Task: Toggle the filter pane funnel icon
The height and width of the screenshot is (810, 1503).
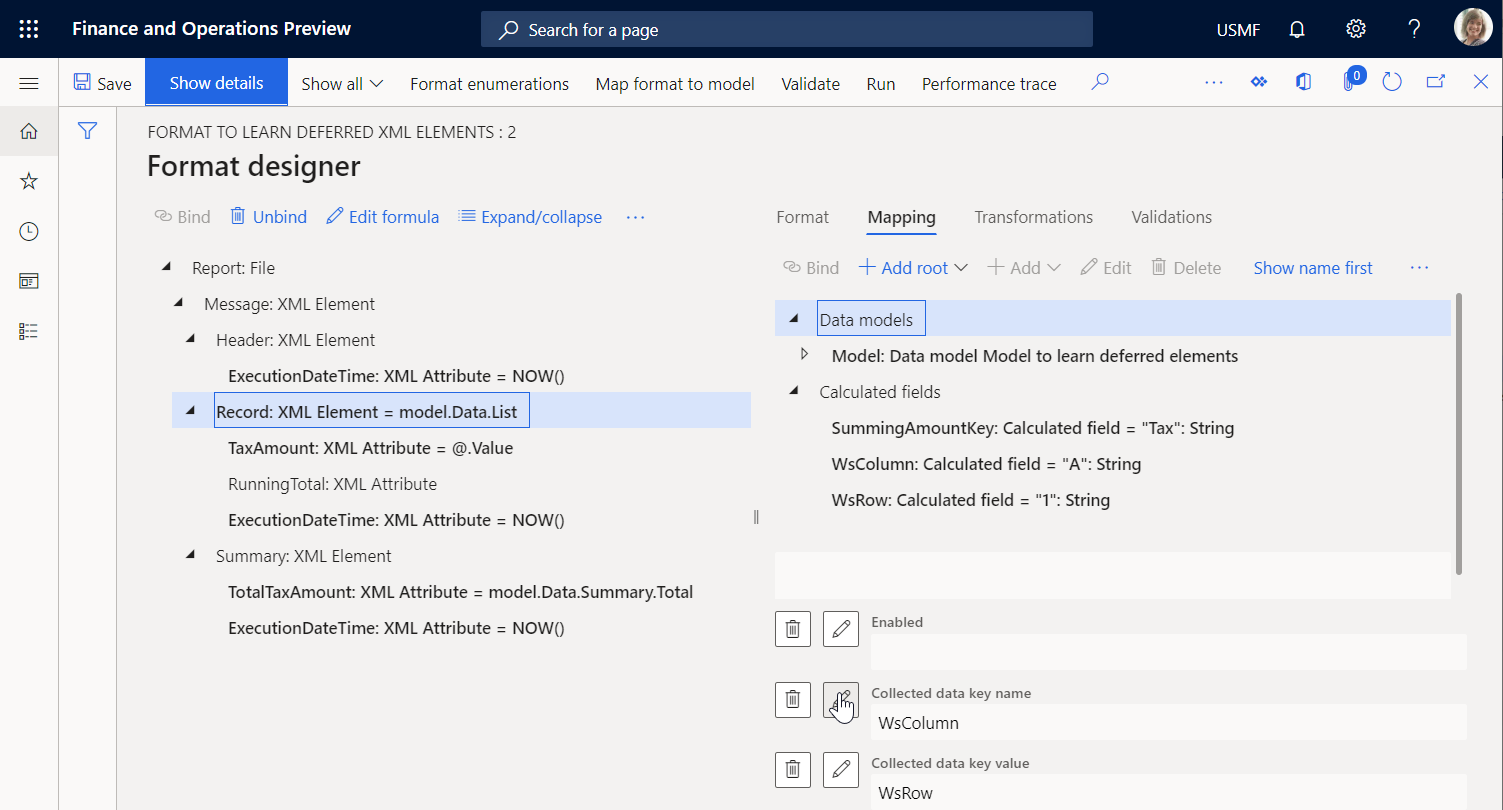Action: 88,130
